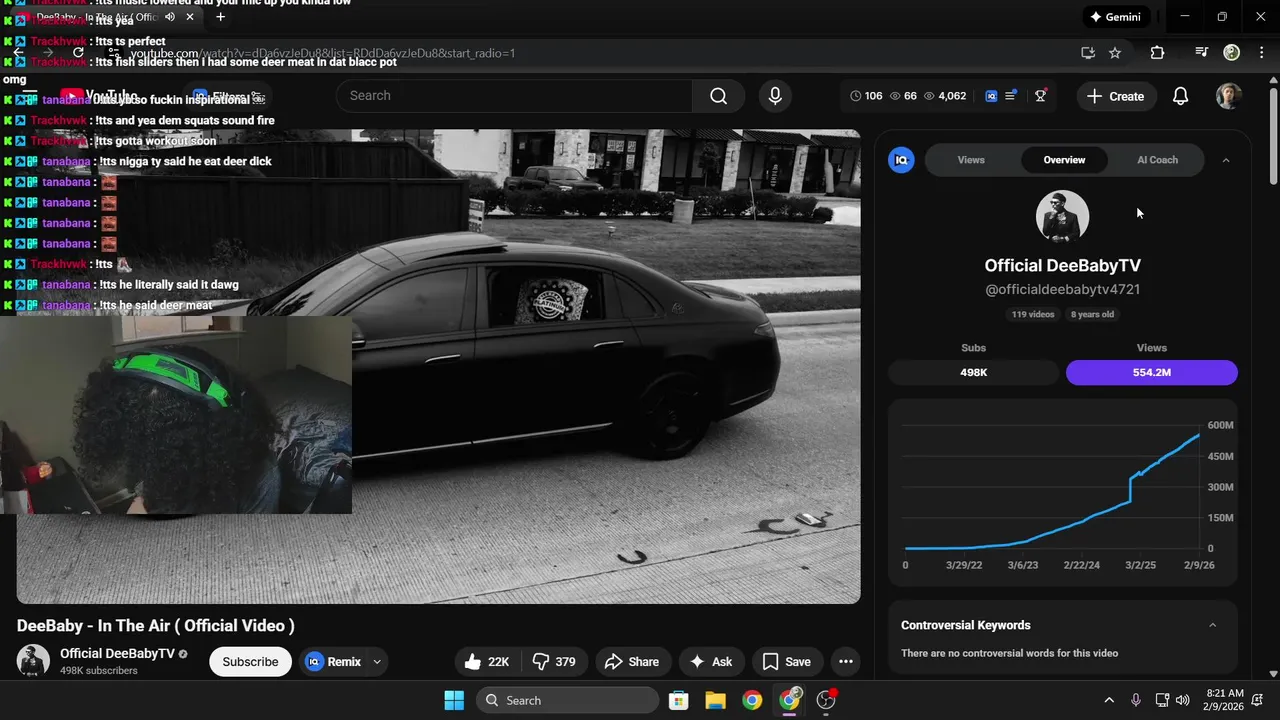Image resolution: width=1280 pixels, height=720 pixels.
Task: Open the Chrome profile avatar
Action: pos(1232,52)
